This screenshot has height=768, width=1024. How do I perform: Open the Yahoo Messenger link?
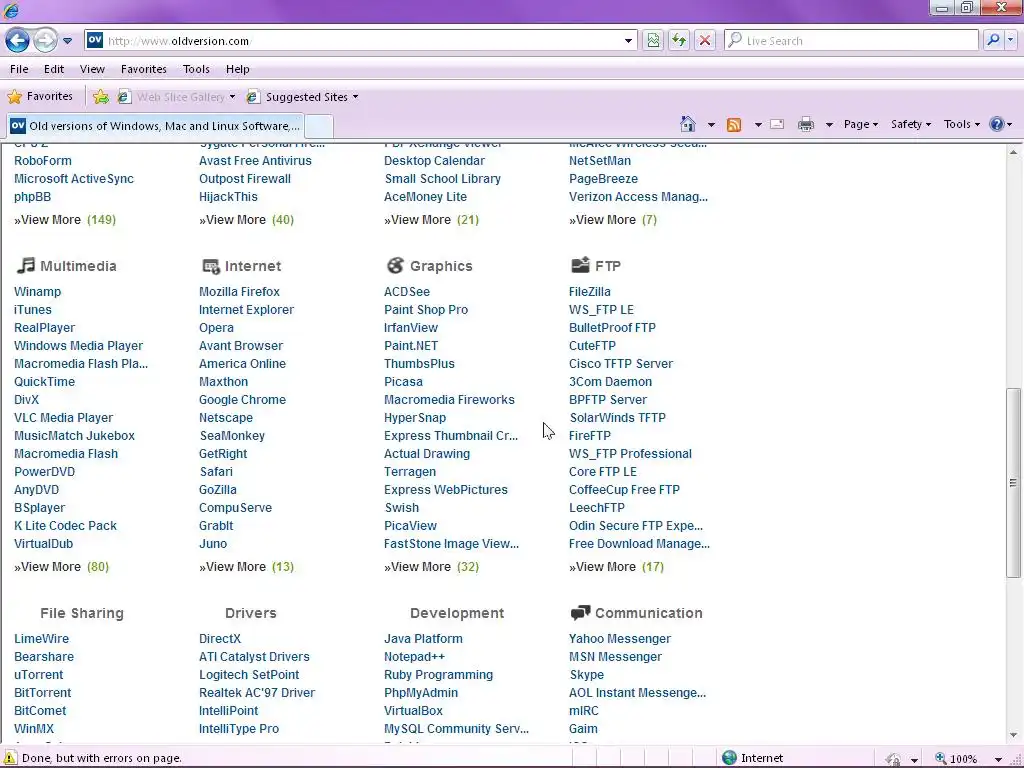[620, 639]
